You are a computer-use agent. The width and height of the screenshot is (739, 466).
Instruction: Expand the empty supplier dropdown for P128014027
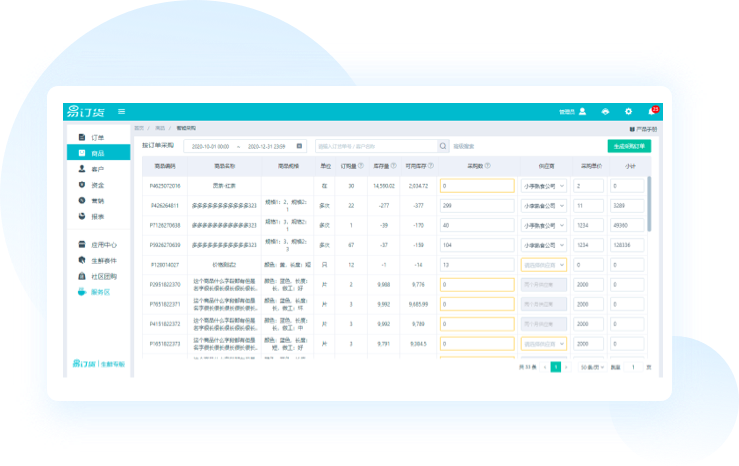[x=544, y=265]
